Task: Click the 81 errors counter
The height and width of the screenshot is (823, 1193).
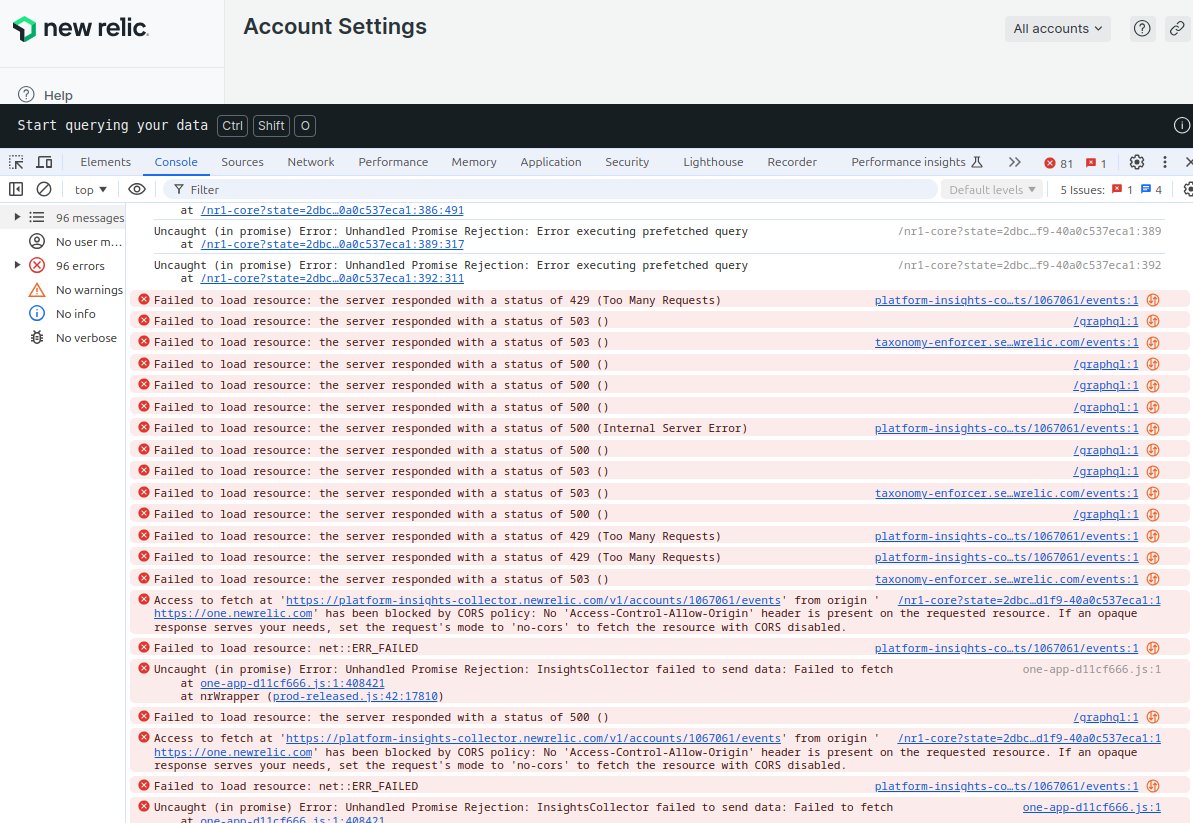Action: point(1058,163)
